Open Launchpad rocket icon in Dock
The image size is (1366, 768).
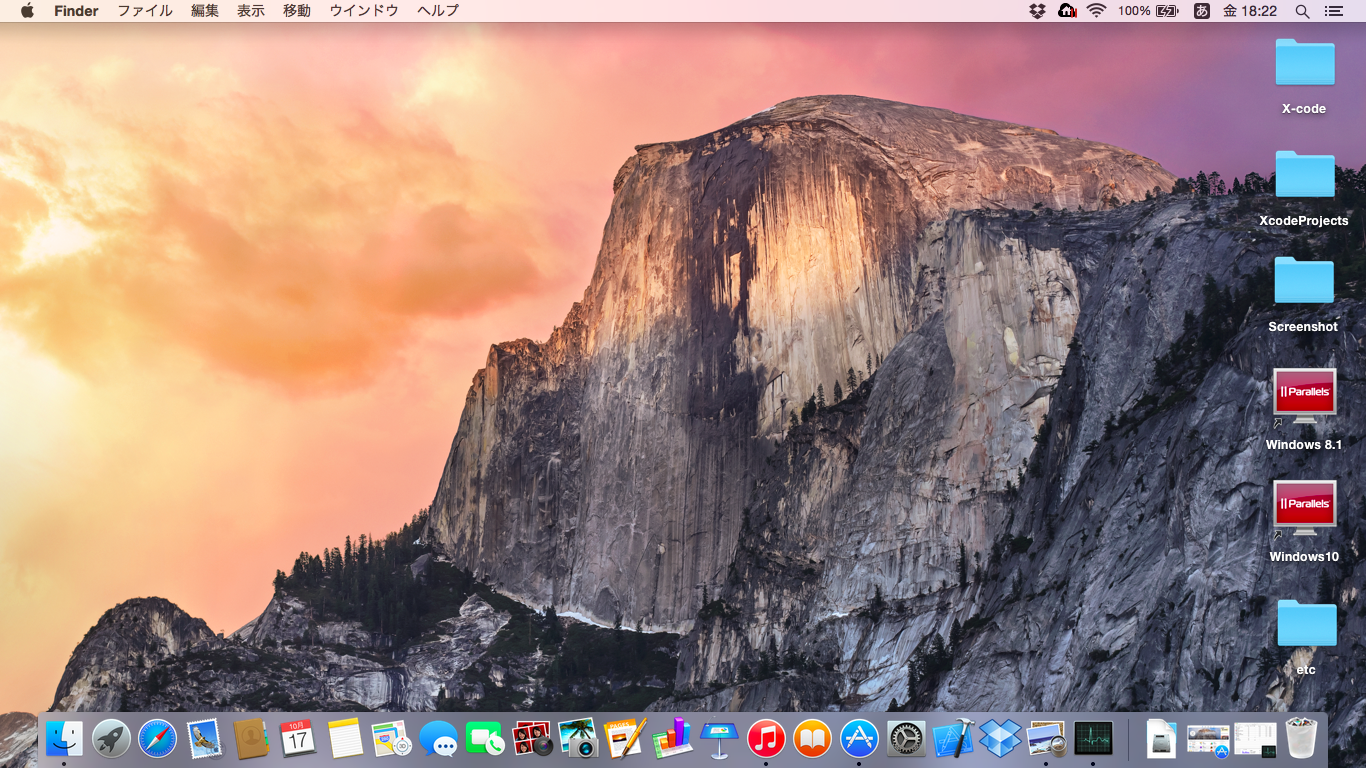point(111,739)
